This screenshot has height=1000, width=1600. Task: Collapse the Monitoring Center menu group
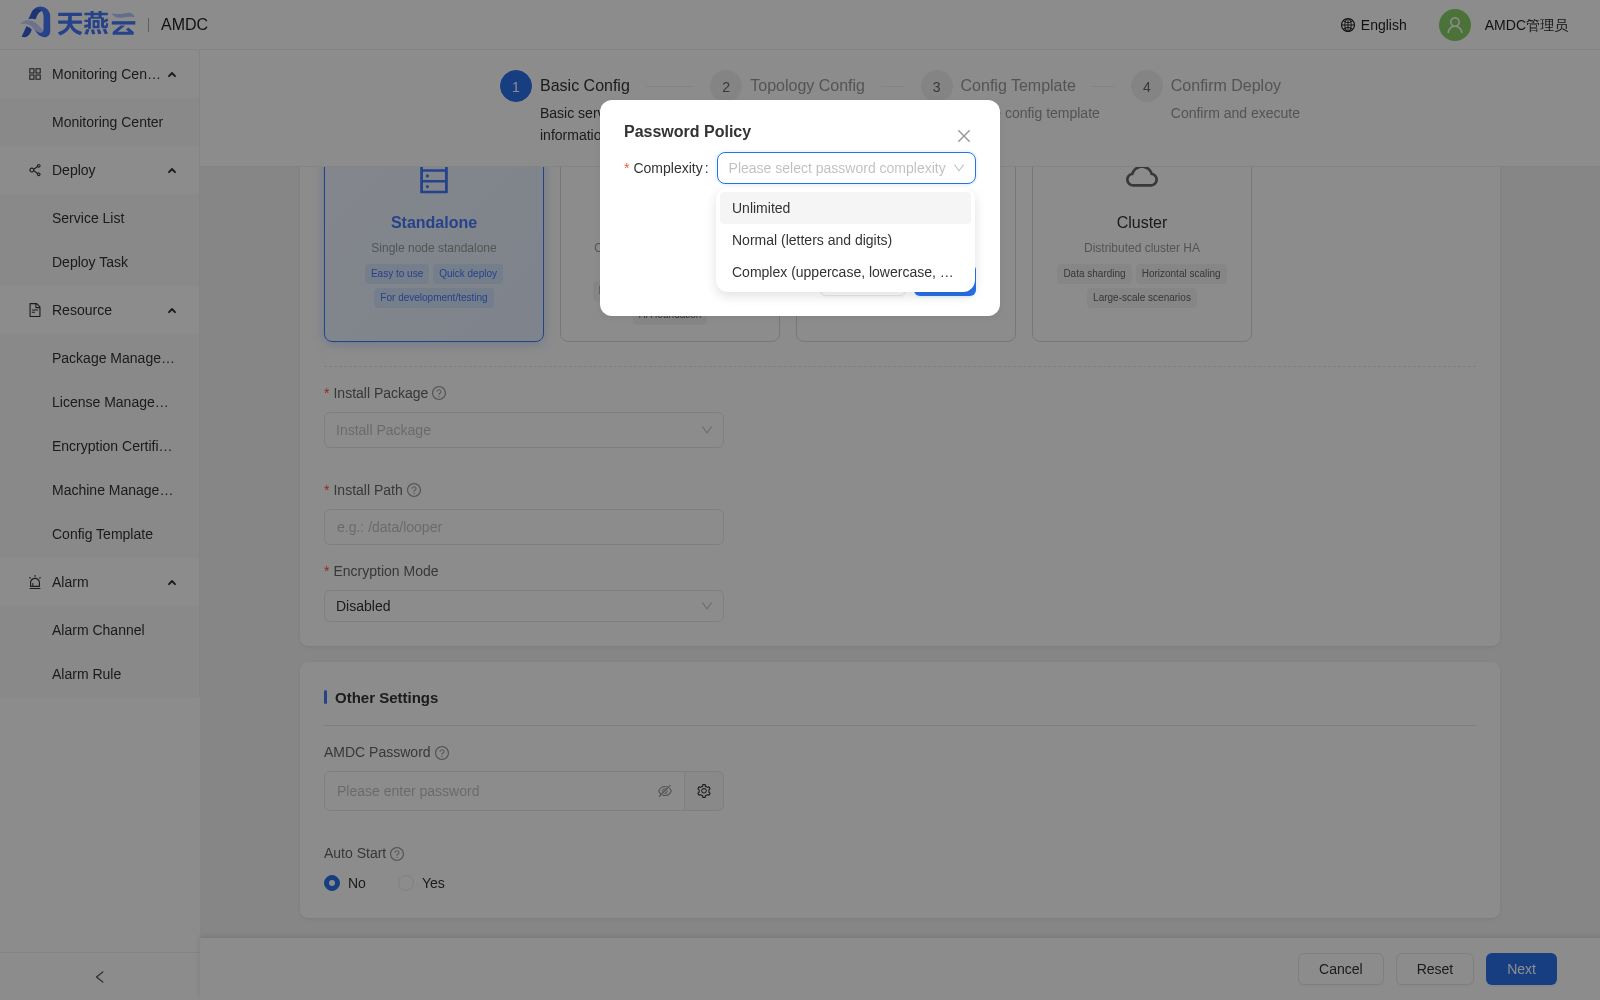(x=172, y=74)
